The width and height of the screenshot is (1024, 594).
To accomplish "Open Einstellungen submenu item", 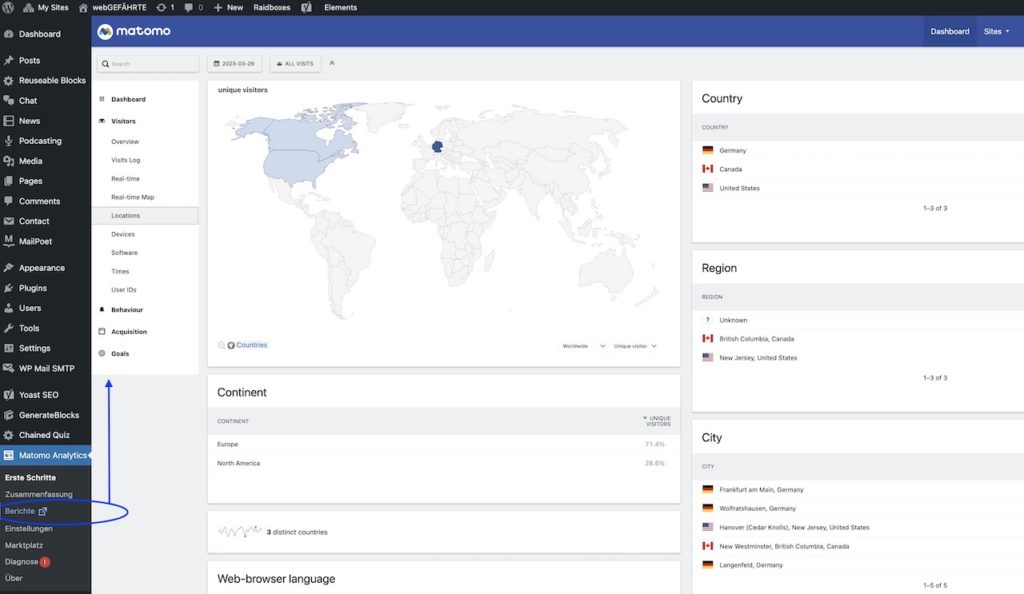I will click(x=29, y=529).
